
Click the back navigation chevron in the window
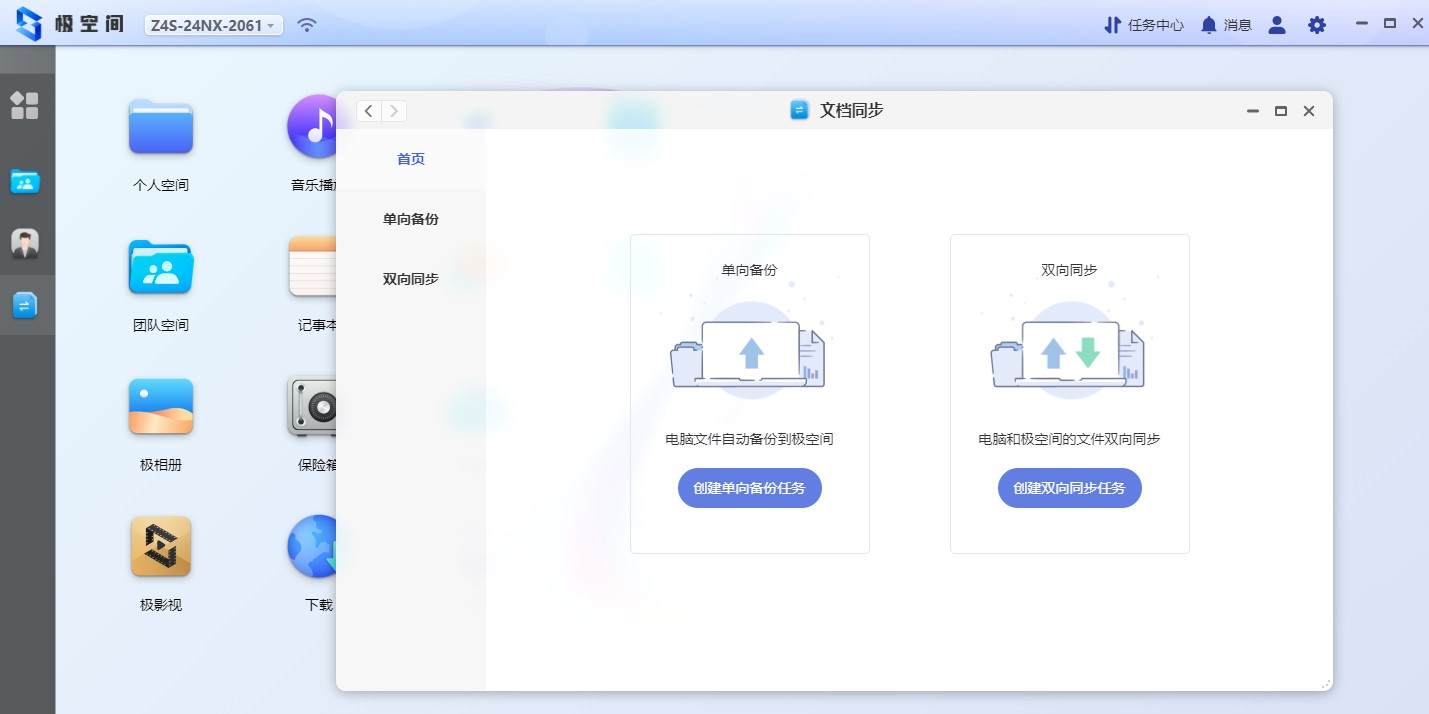(x=368, y=111)
